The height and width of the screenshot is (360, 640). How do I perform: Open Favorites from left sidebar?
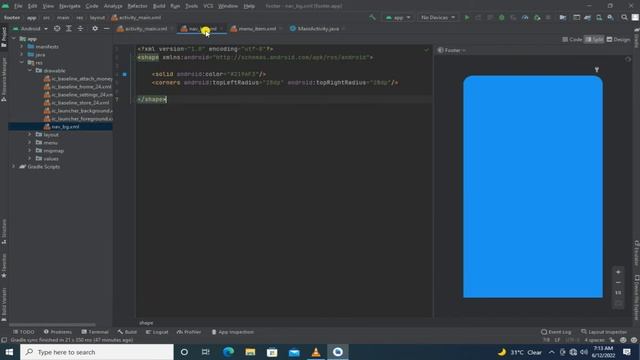click(x=4, y=266)
